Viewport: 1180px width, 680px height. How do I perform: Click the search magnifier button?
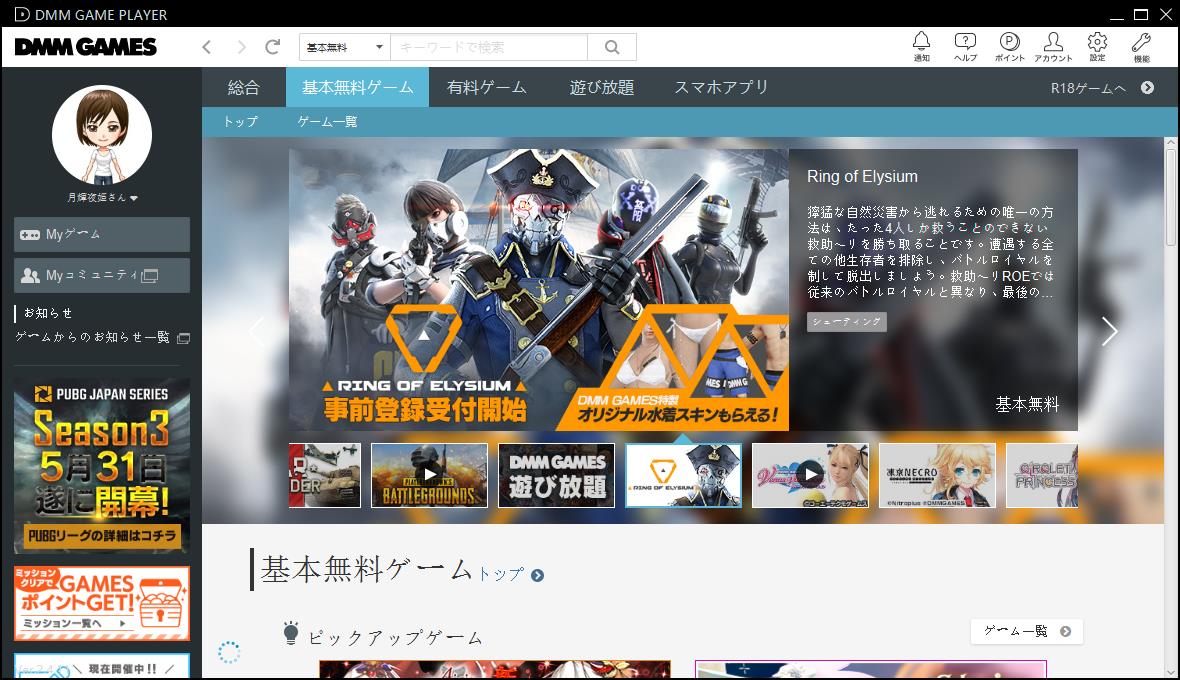612,47
